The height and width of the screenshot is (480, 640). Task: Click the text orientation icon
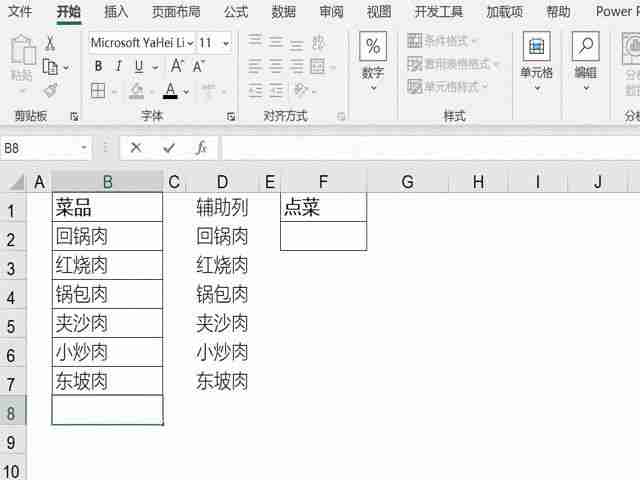(301, 90)
